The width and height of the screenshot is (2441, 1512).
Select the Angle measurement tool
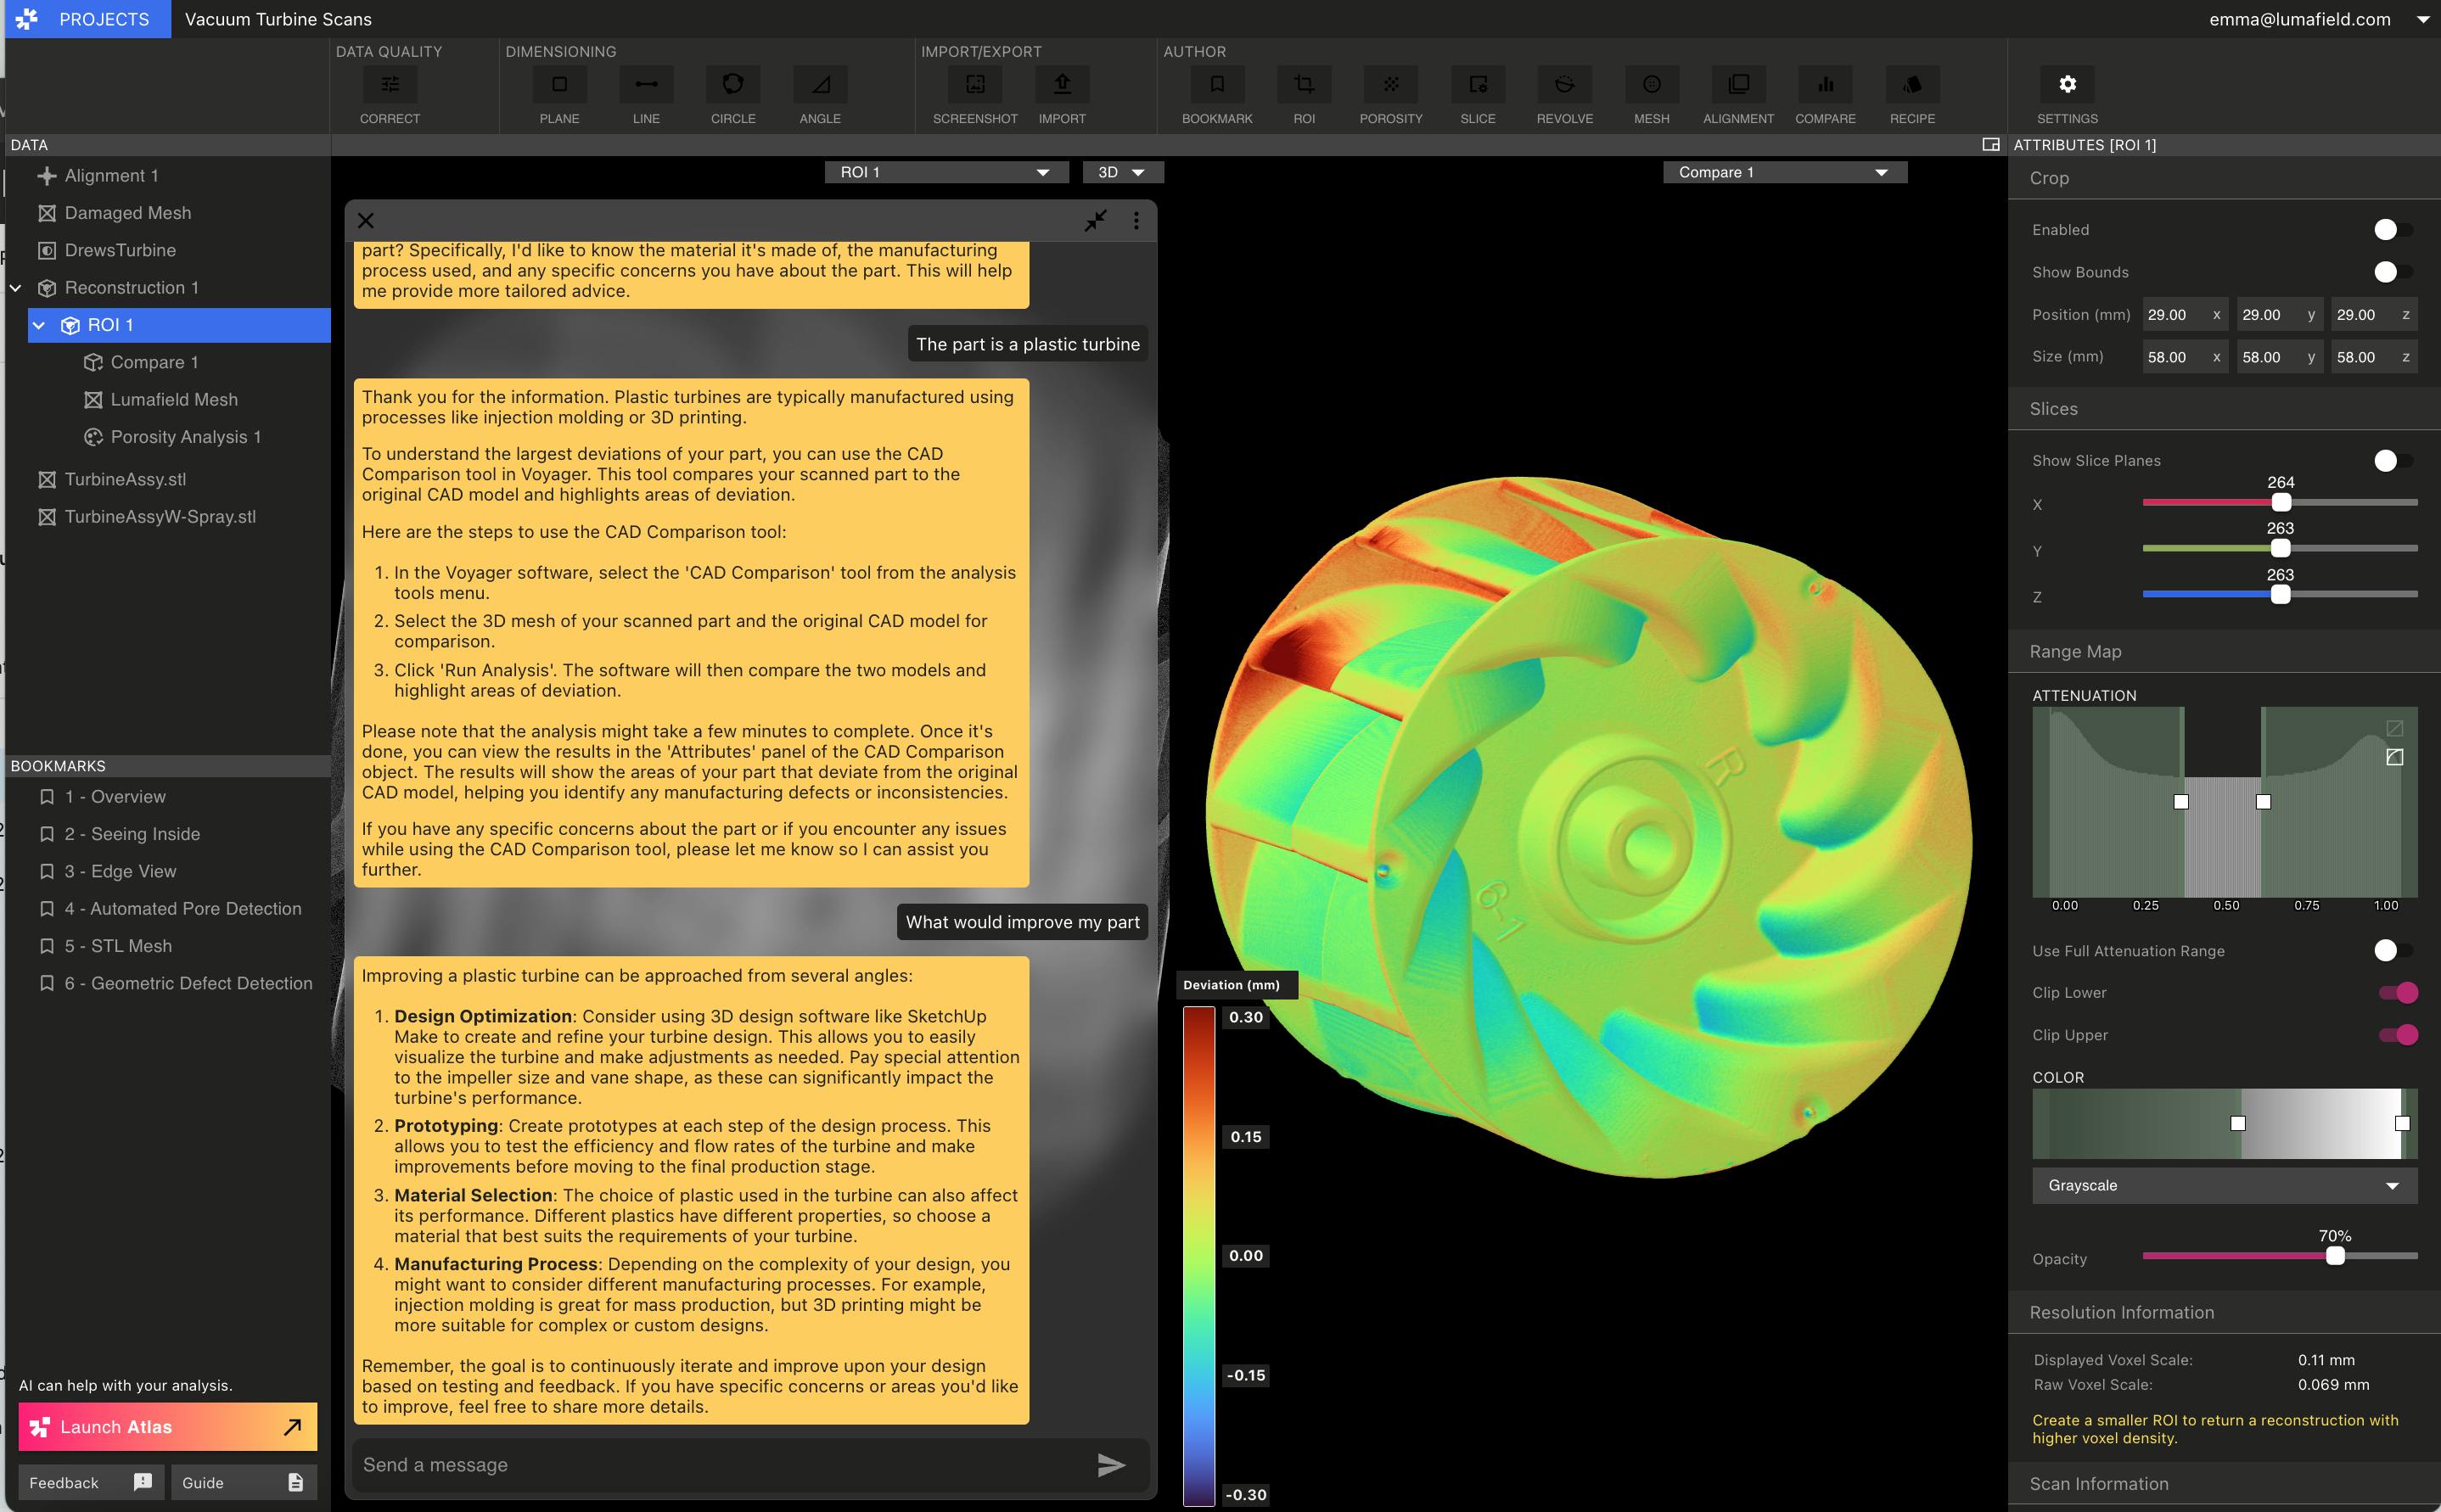coord(820,85)
